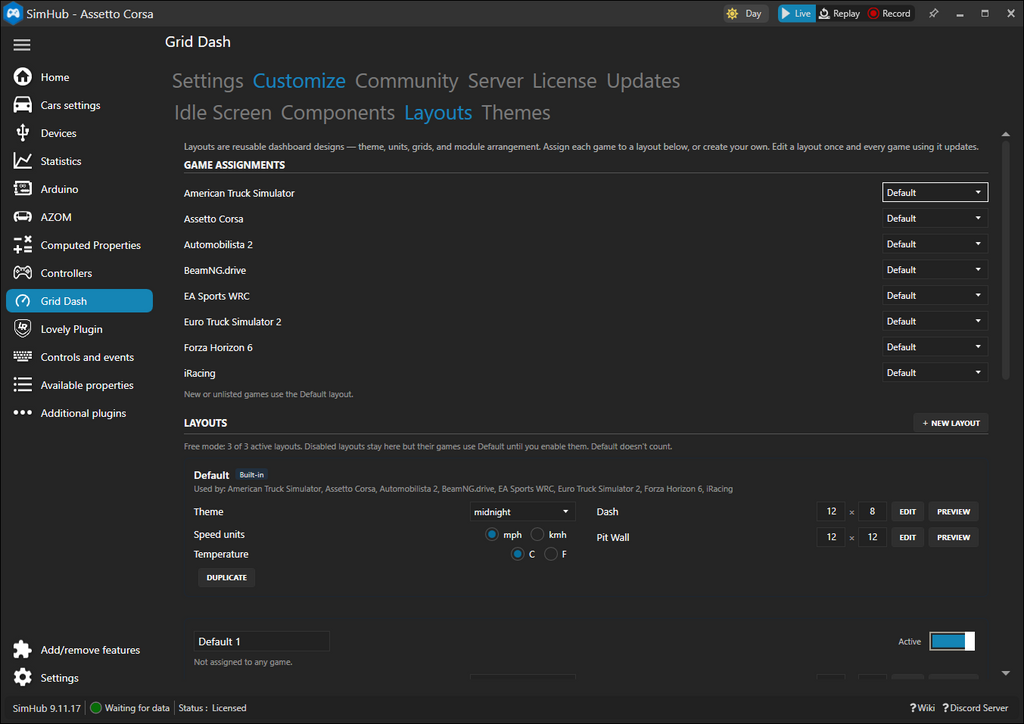Switch to the Community tab

(406, 81)
